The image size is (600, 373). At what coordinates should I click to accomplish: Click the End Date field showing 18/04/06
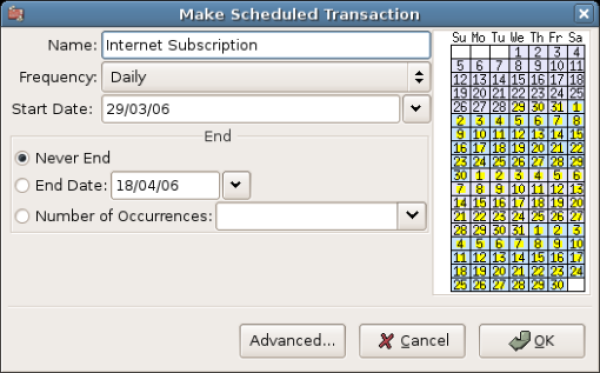pos(165,186)
